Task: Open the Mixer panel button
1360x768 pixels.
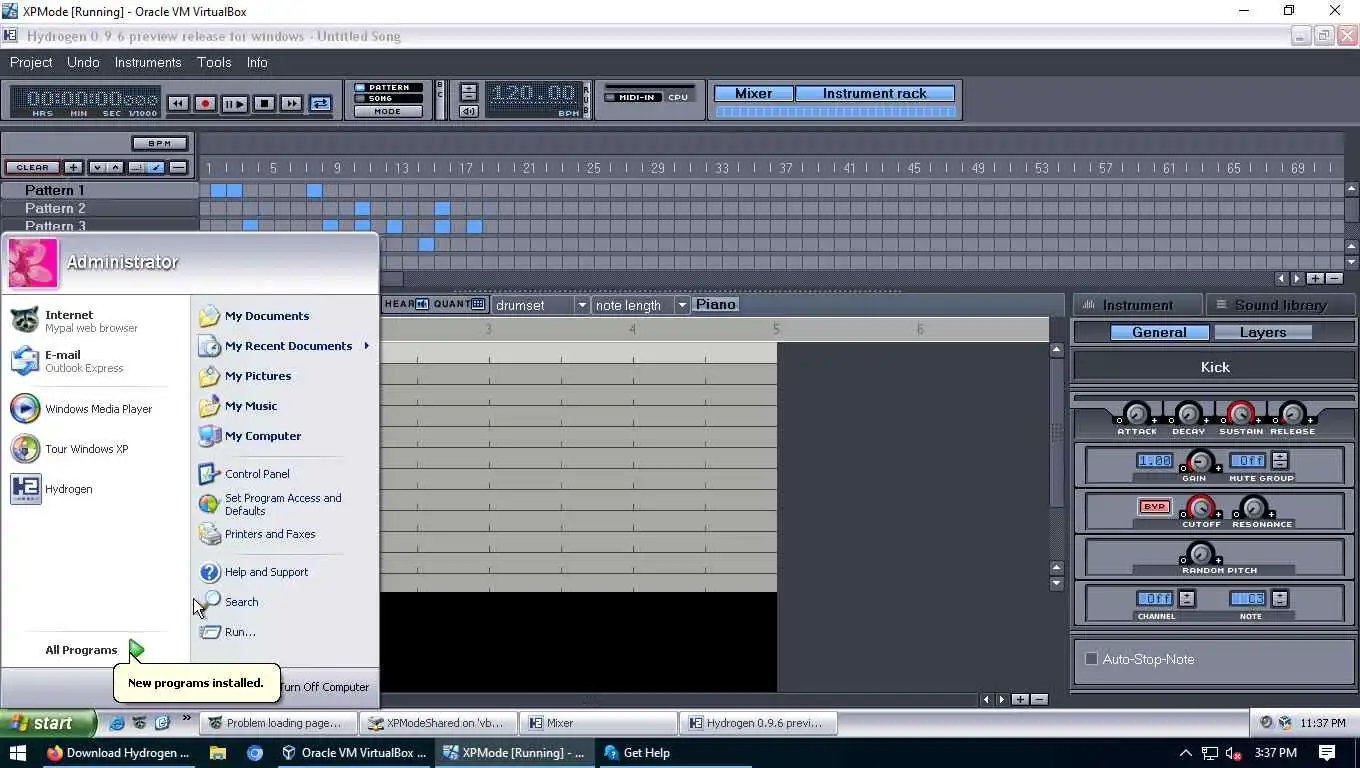Action: 753,93
